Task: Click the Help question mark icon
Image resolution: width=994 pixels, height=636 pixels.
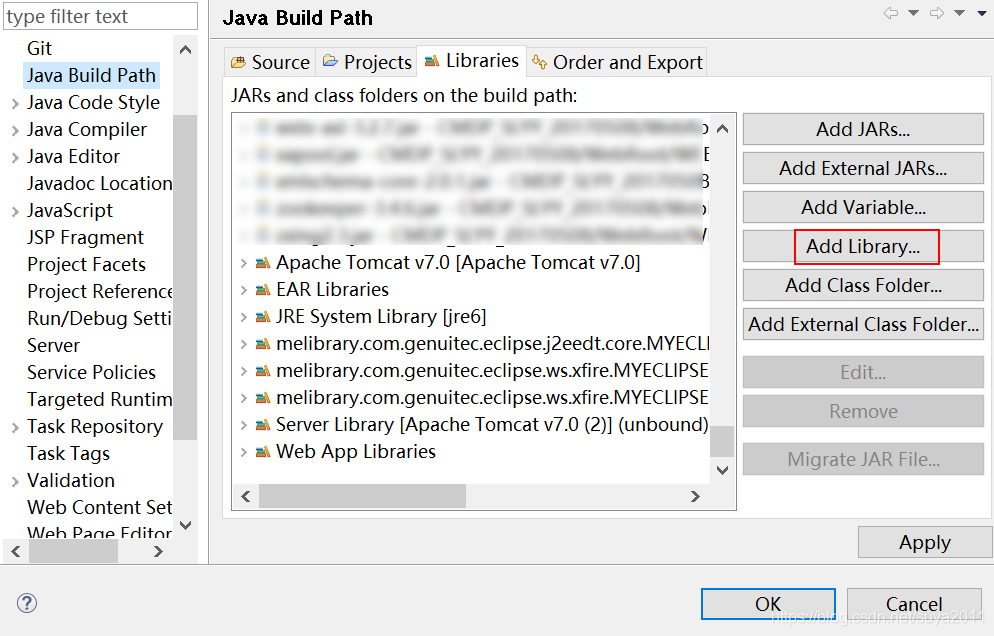Action: pyautogui.click(x=25, y=602)
